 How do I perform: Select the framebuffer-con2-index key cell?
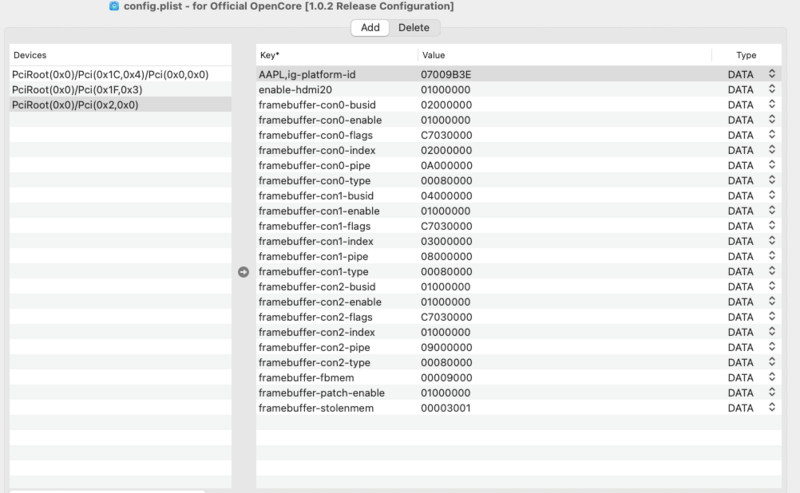click(x=317, y=332)
